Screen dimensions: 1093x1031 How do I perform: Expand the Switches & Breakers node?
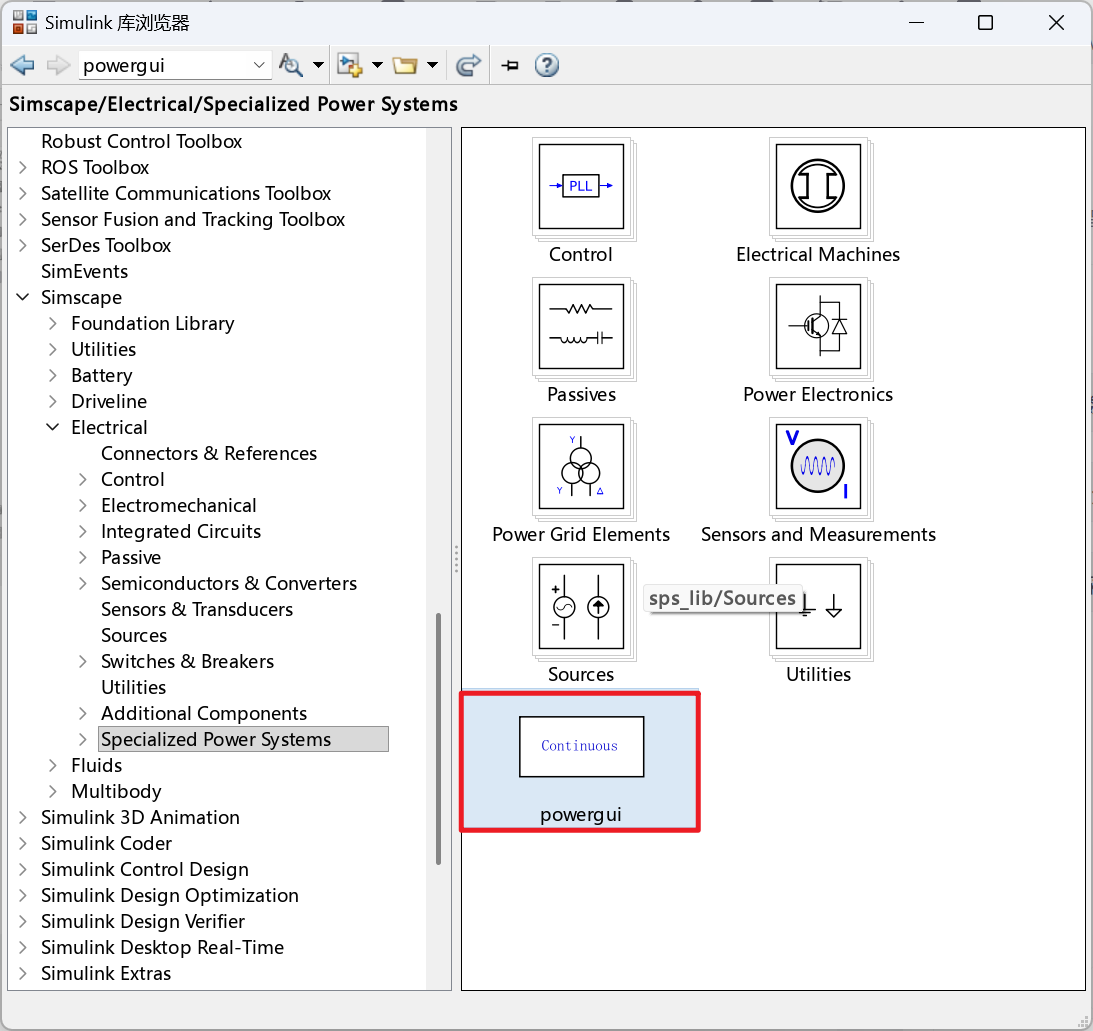coord(83,662)
